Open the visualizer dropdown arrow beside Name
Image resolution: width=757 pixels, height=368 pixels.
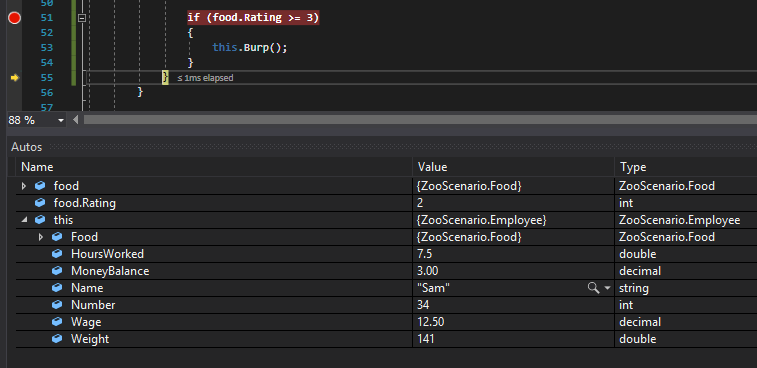click(x=607, y=288)
